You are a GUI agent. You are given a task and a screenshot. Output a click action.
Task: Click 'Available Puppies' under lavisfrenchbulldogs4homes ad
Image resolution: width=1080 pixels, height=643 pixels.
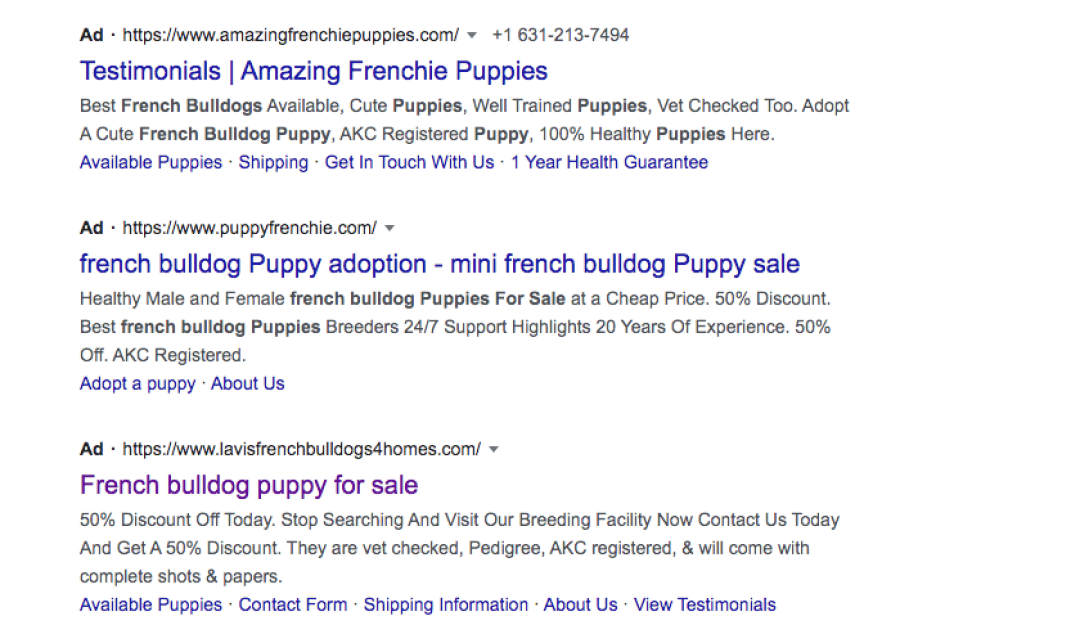(151, 605)
